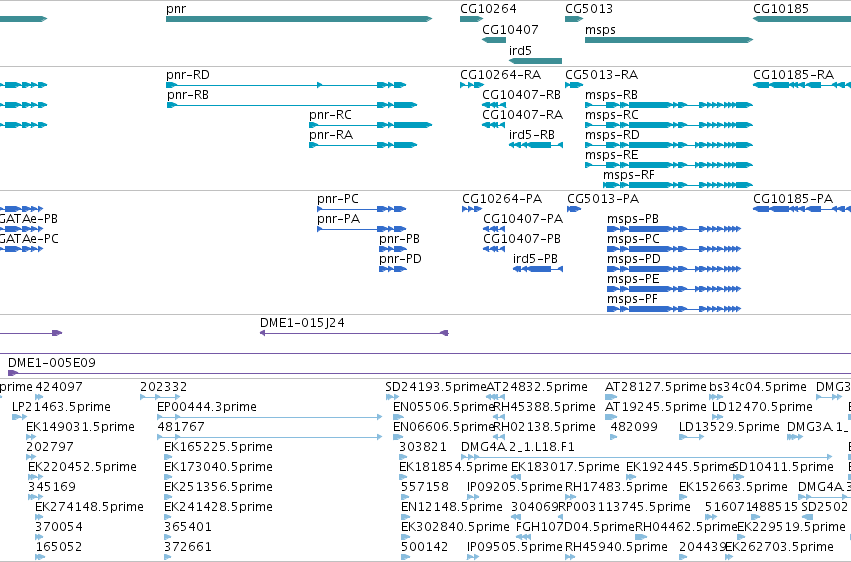This screenshot has height=562, width=851.
Task: Click protein GATAe-PB
Action: tap(22, 229)
